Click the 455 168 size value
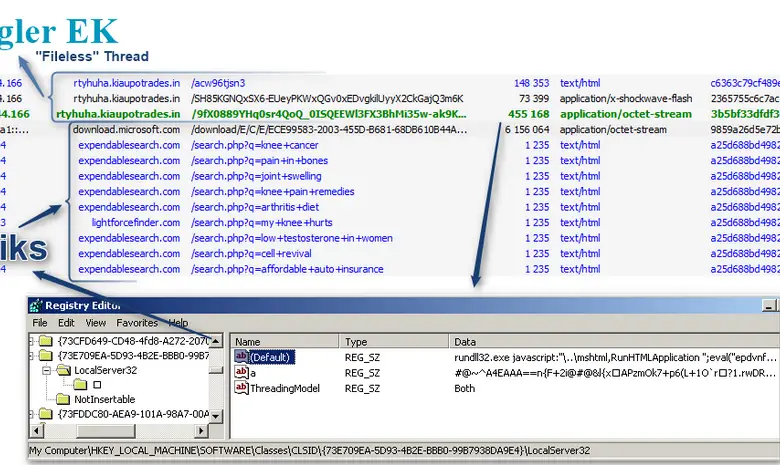Viewport: 780px width, 465px height. [x=528, y=114]
